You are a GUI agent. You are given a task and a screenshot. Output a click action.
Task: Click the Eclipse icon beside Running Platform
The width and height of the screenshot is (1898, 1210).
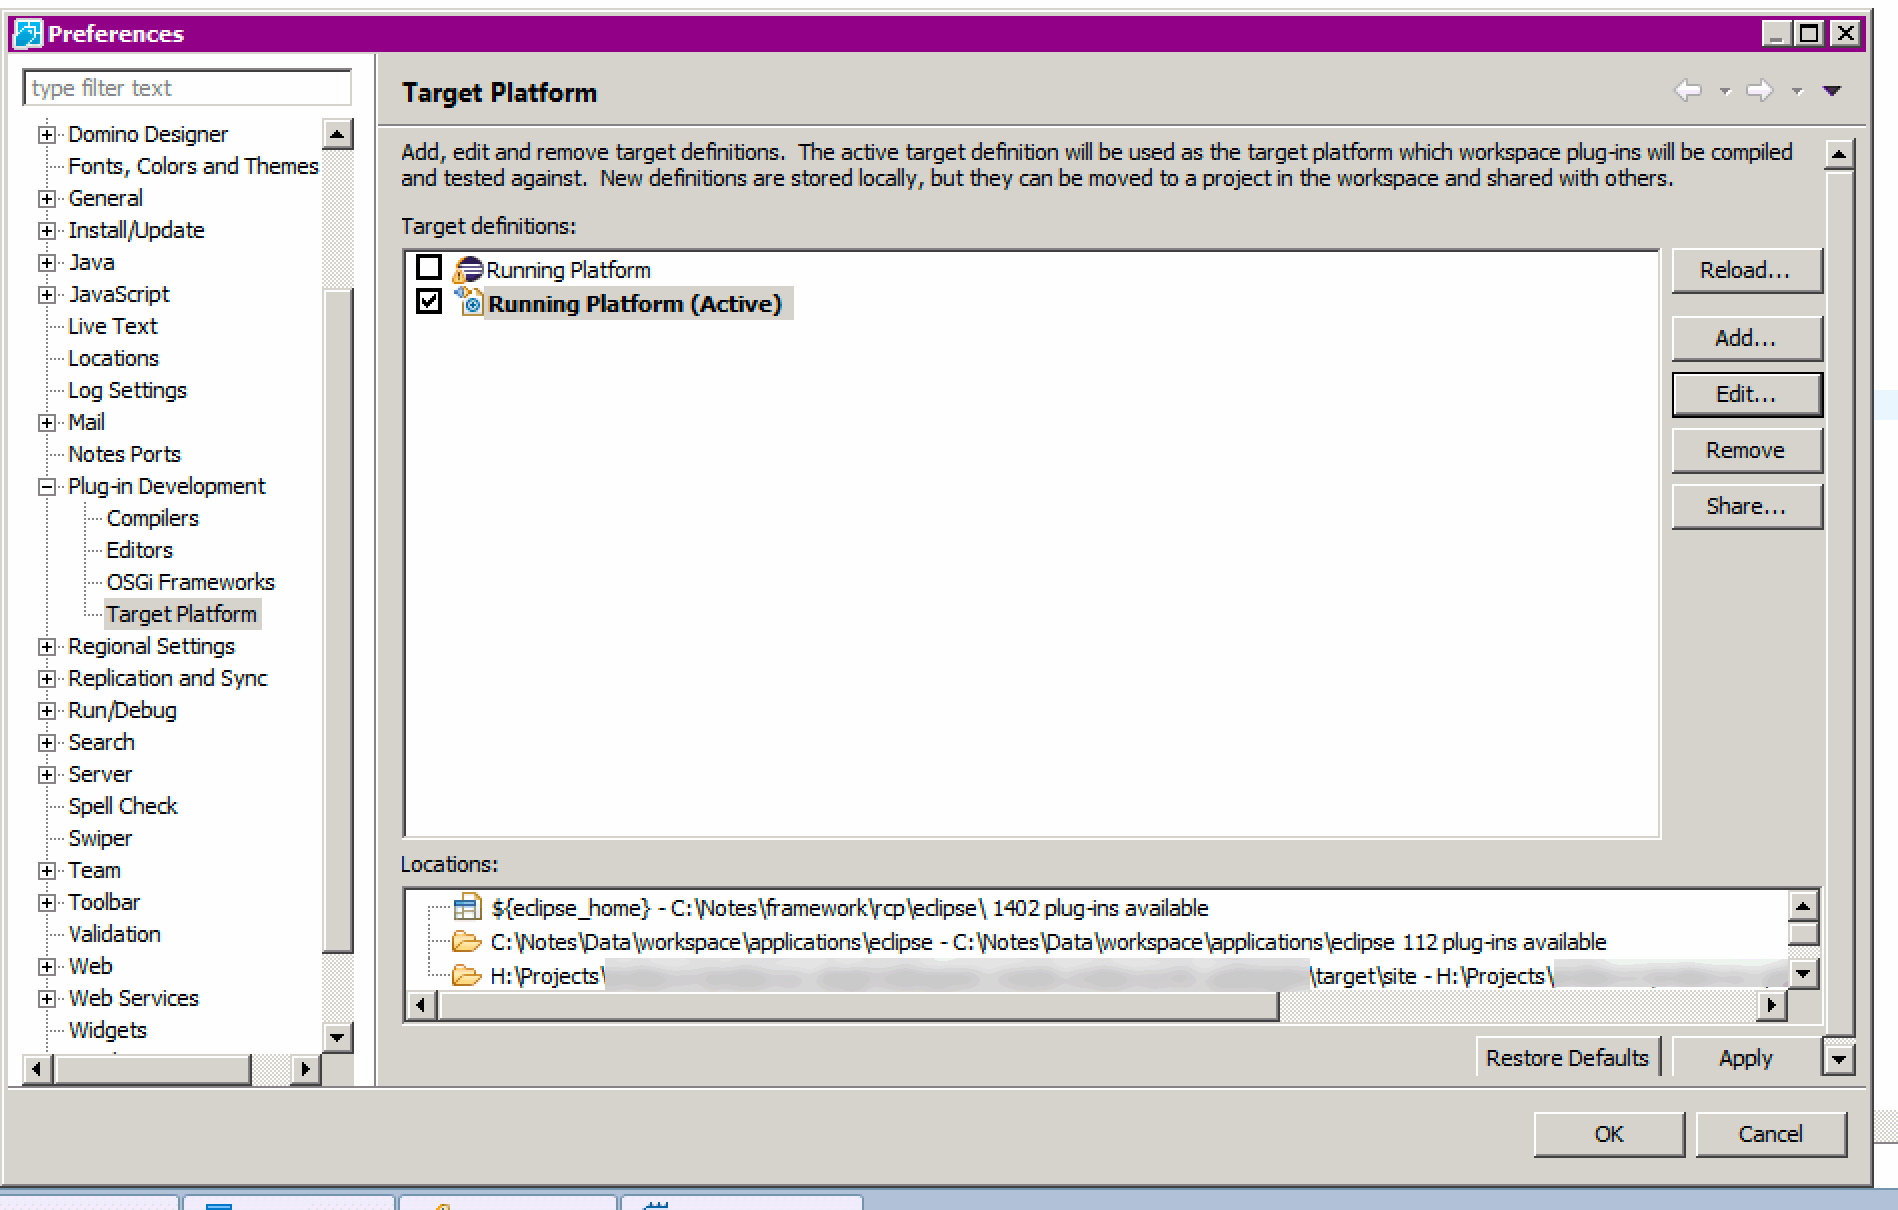pos(467,270)
